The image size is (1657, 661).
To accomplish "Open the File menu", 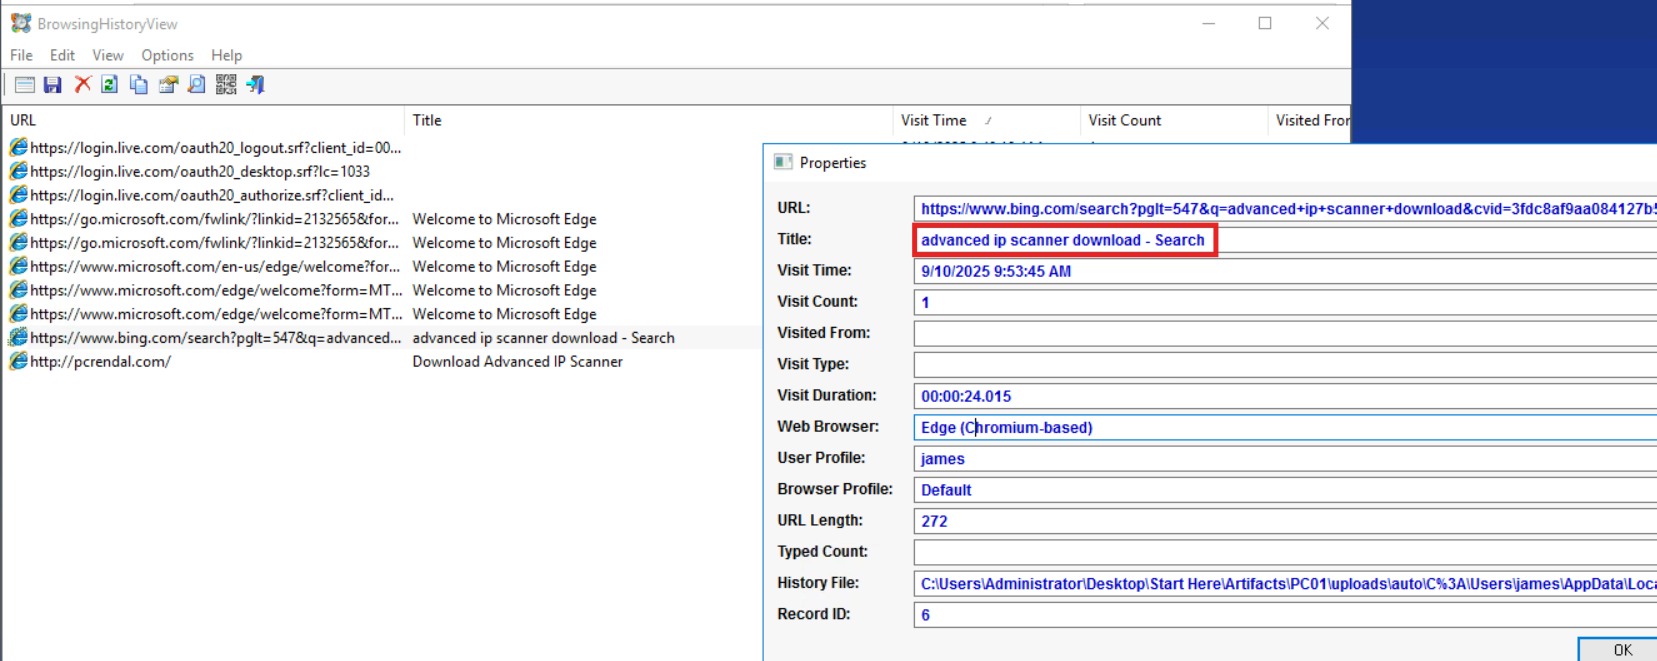I will (21, 55).
